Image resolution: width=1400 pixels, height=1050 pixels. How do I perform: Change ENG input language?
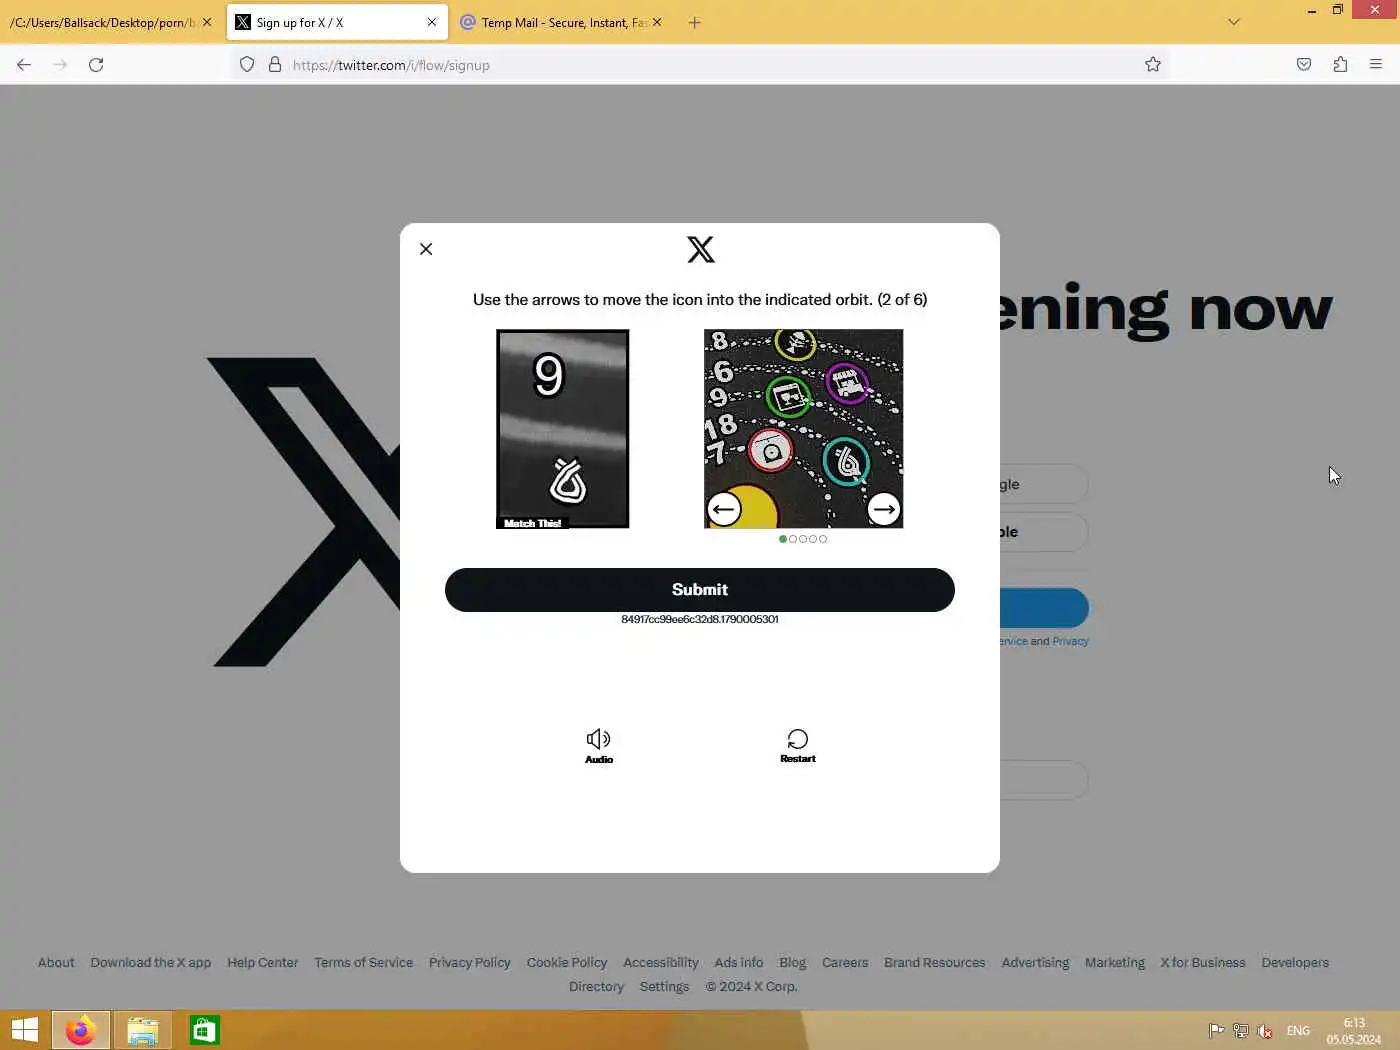tap(1298, 1031)
